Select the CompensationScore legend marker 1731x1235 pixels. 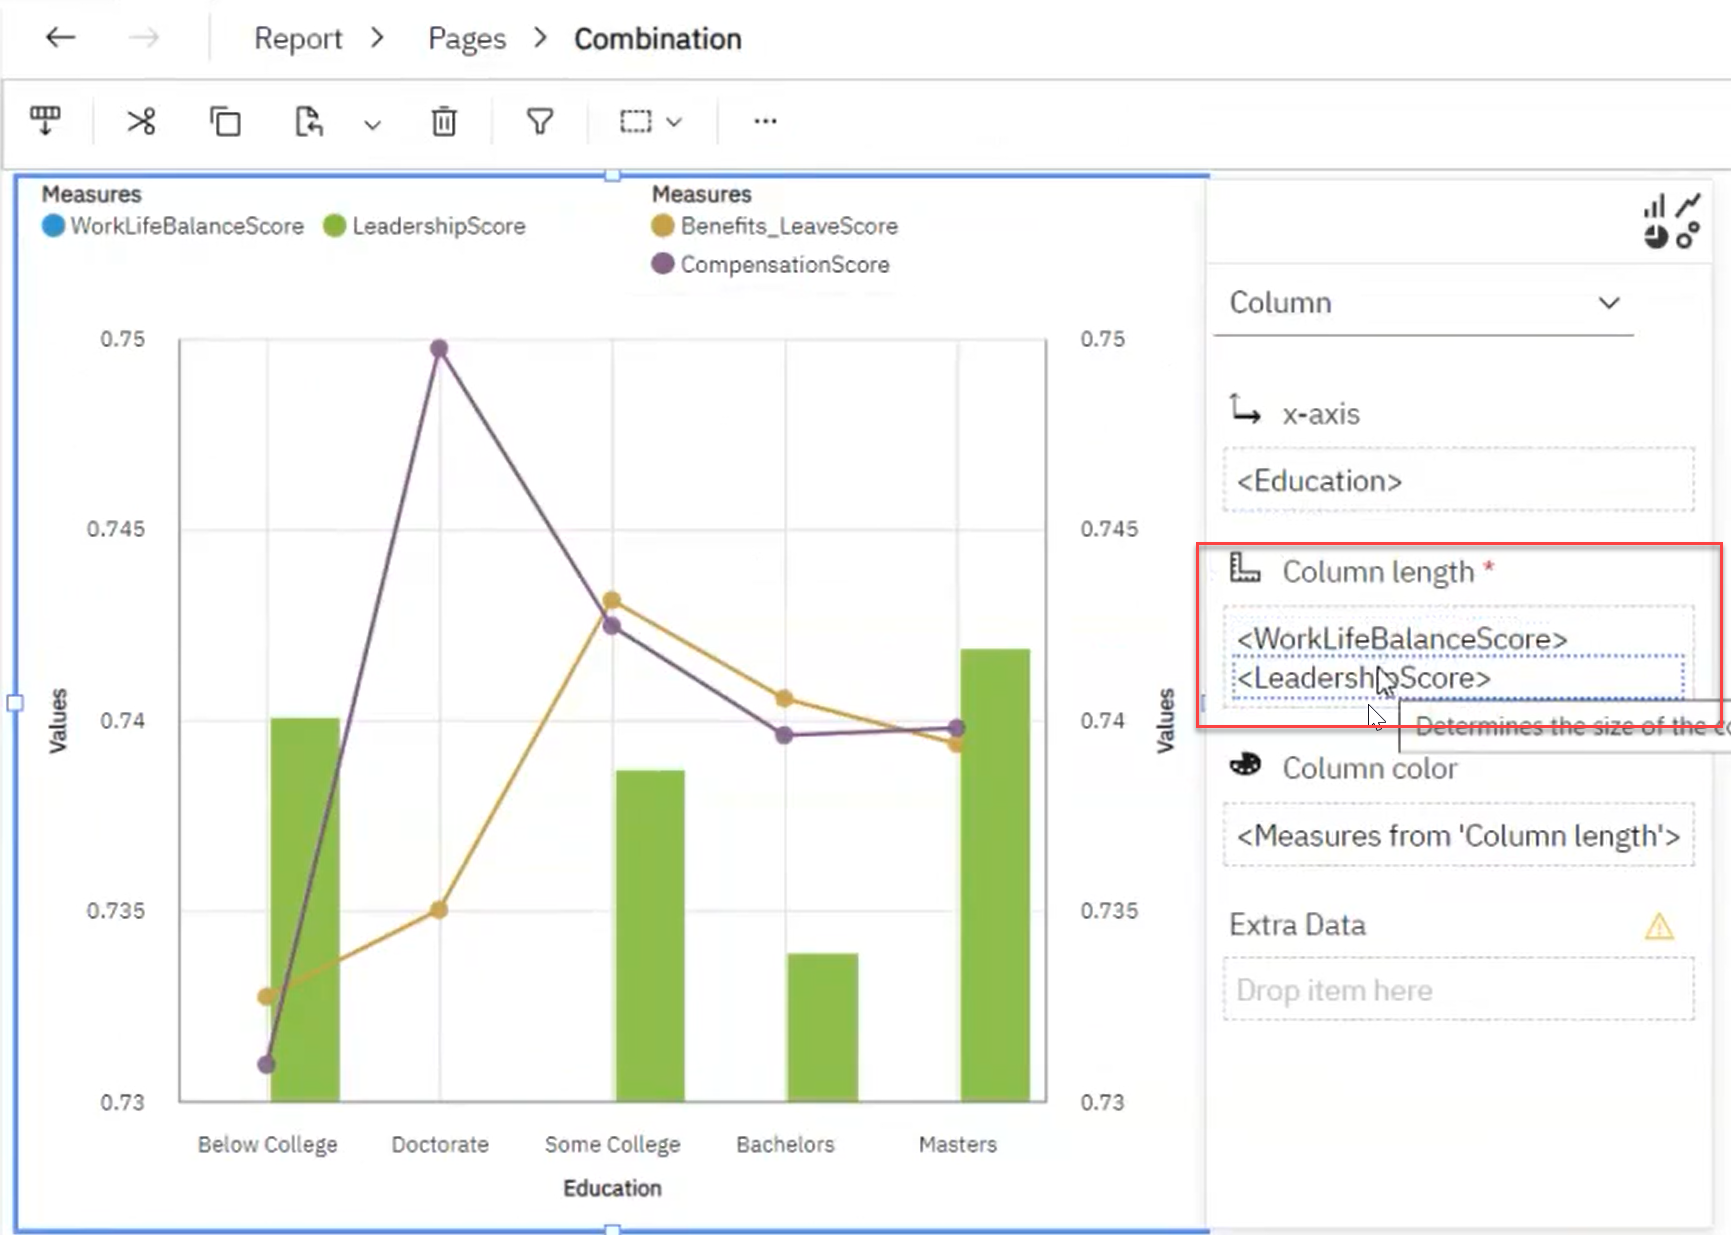point(661,264)
